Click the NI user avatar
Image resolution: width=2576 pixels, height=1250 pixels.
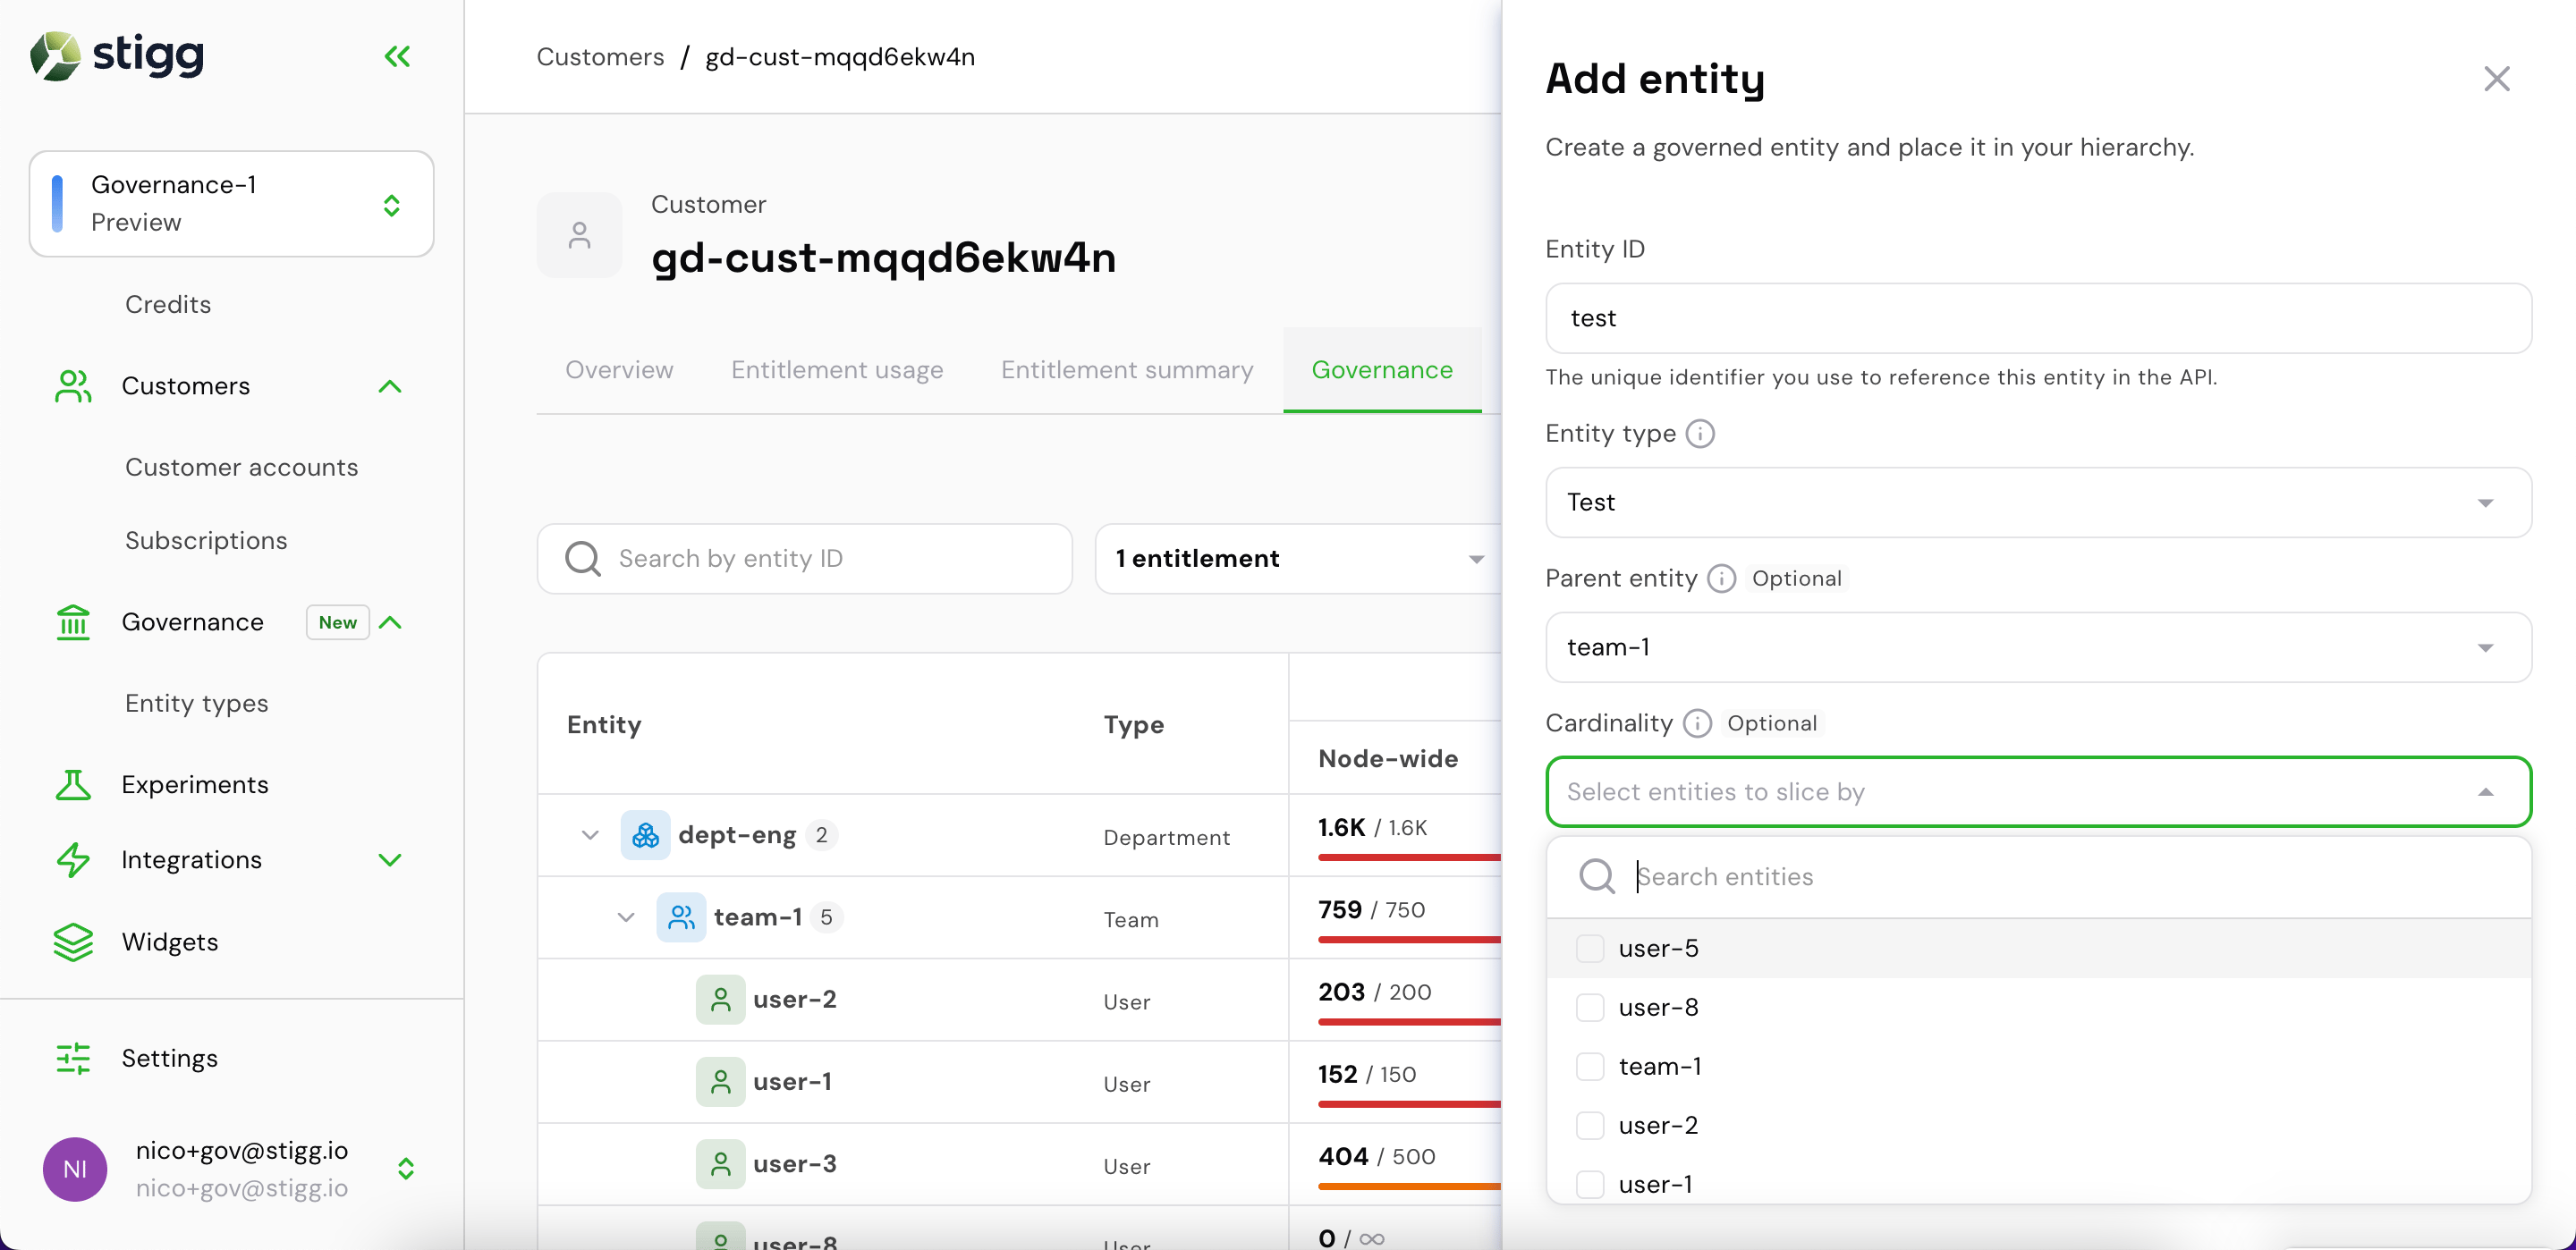click(75, 1169)
